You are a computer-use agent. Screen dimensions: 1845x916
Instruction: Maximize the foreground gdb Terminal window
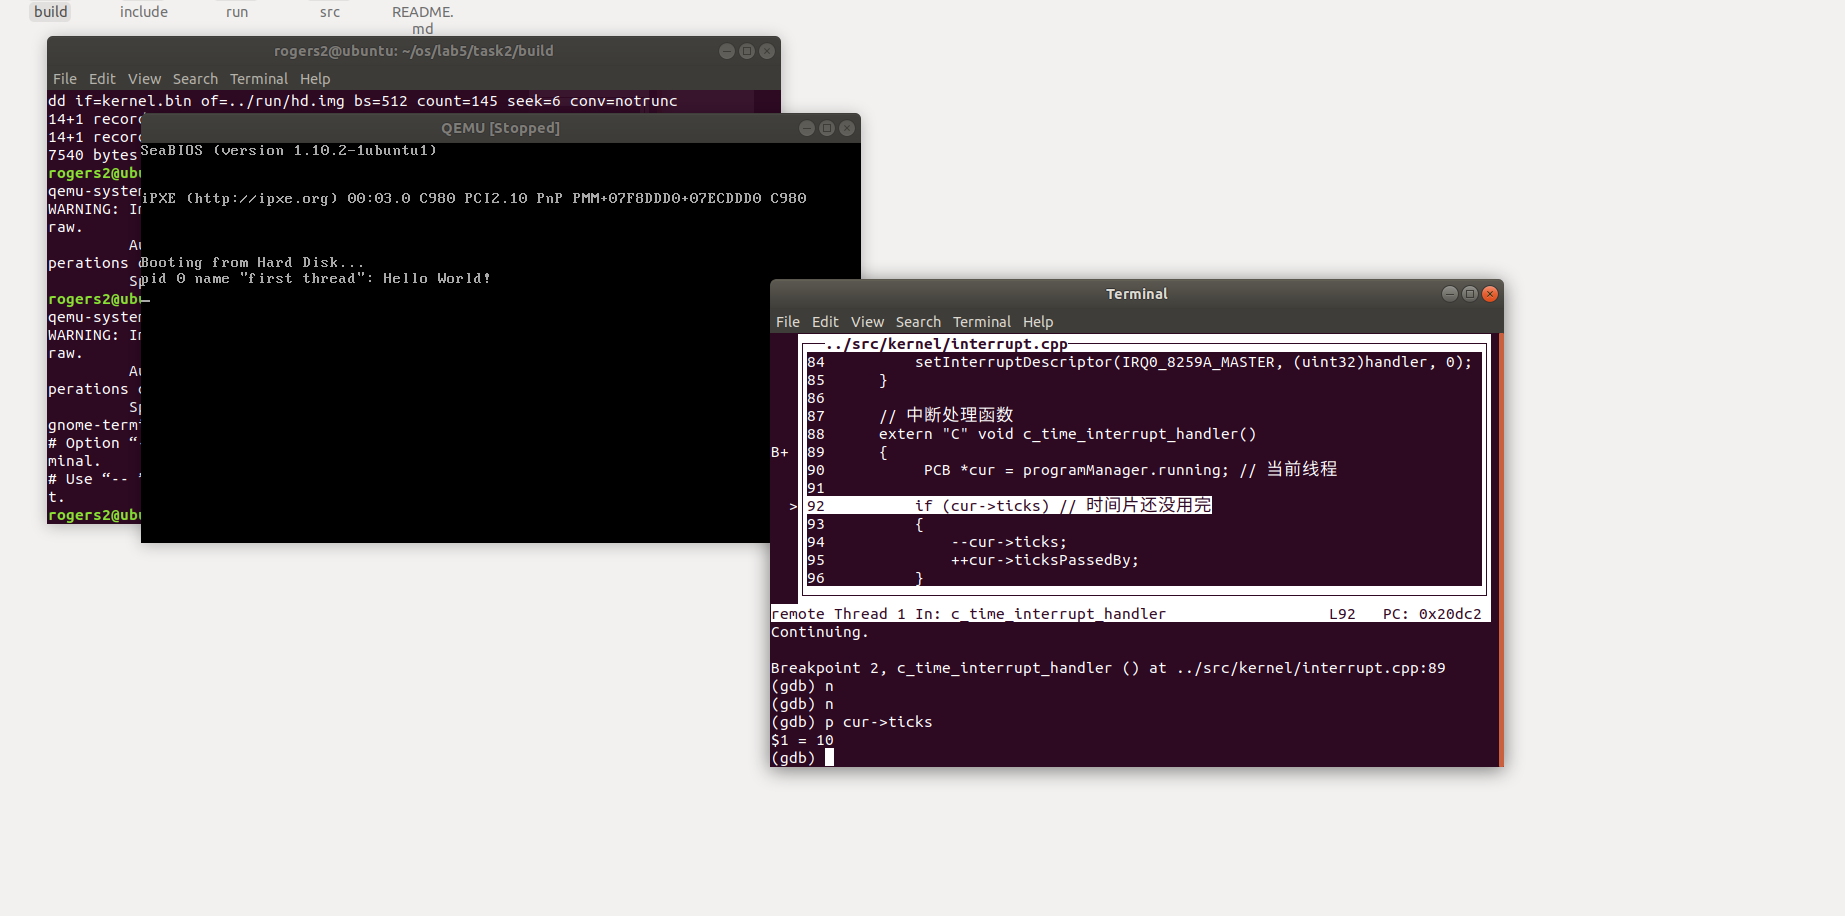click(1469, 294)
